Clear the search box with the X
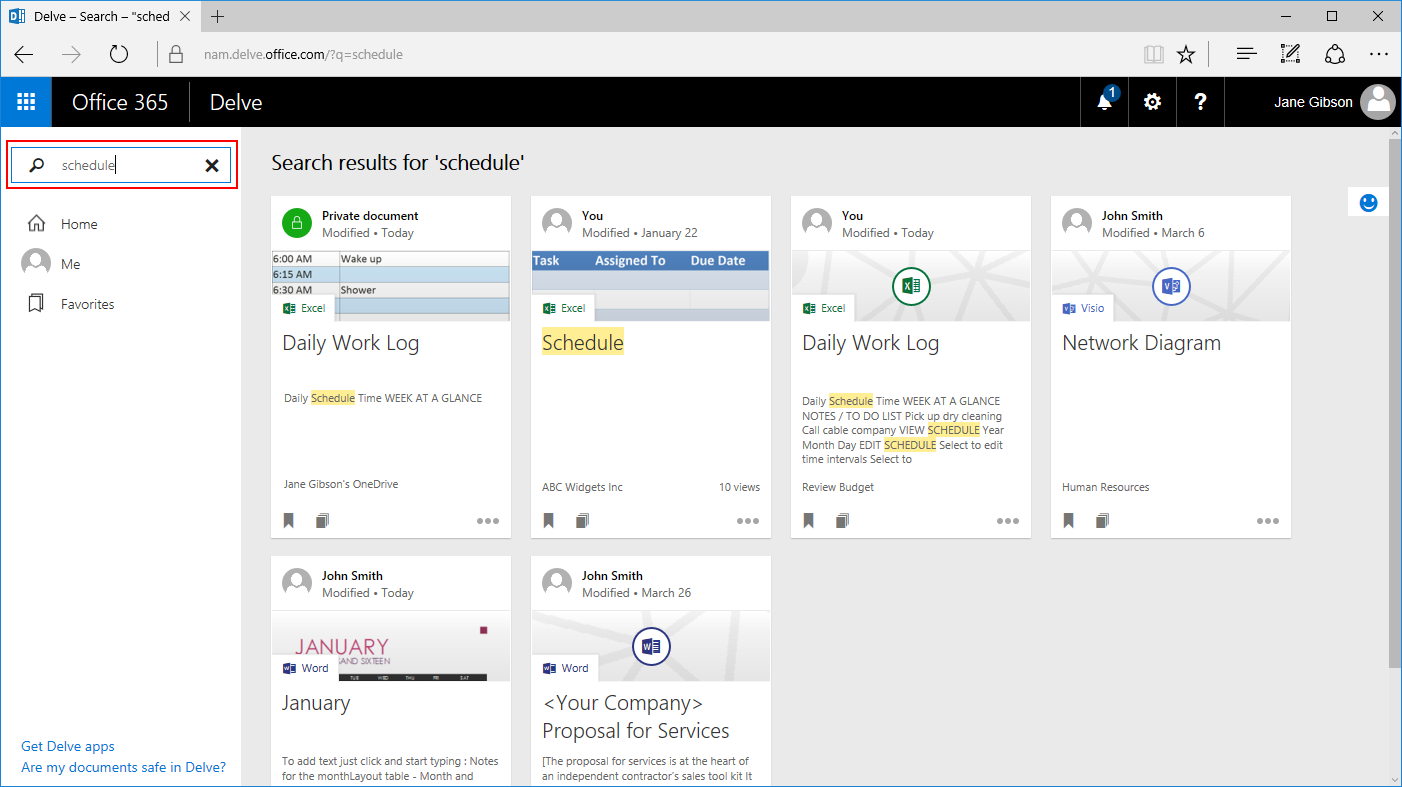This screenshot has width=1402, height=787. 212,166
